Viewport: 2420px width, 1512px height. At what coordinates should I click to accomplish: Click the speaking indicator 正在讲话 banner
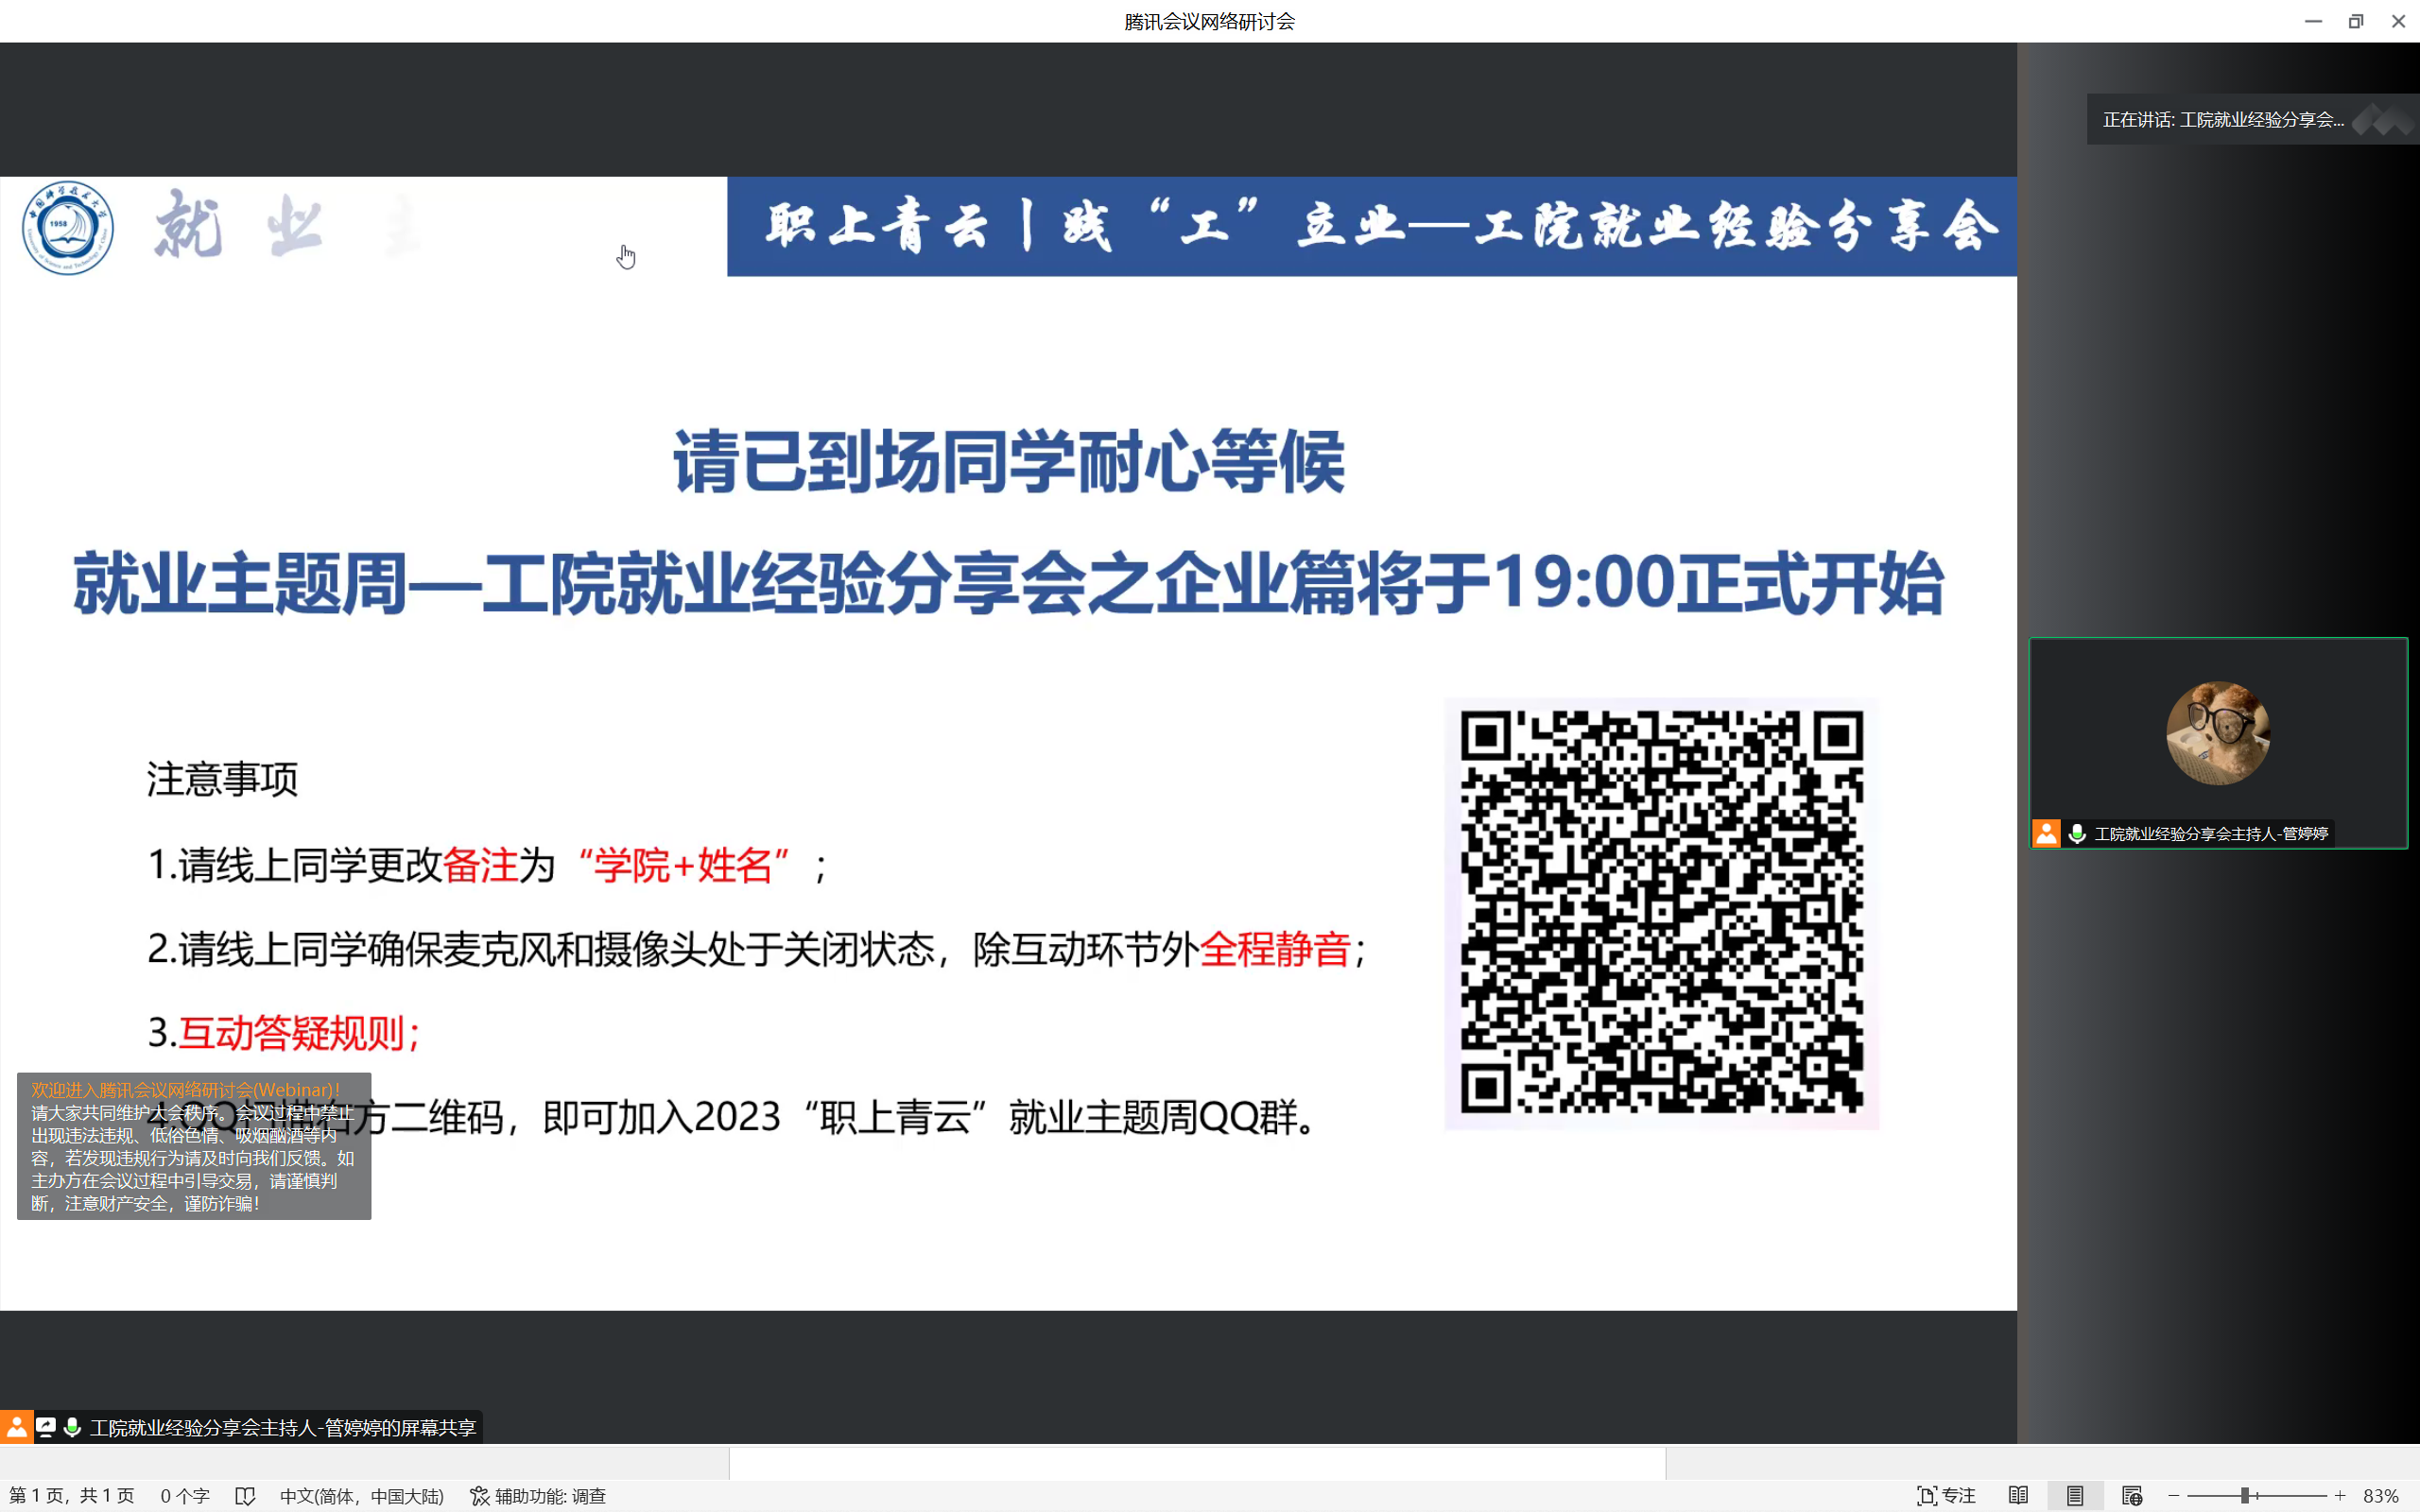2222,120
